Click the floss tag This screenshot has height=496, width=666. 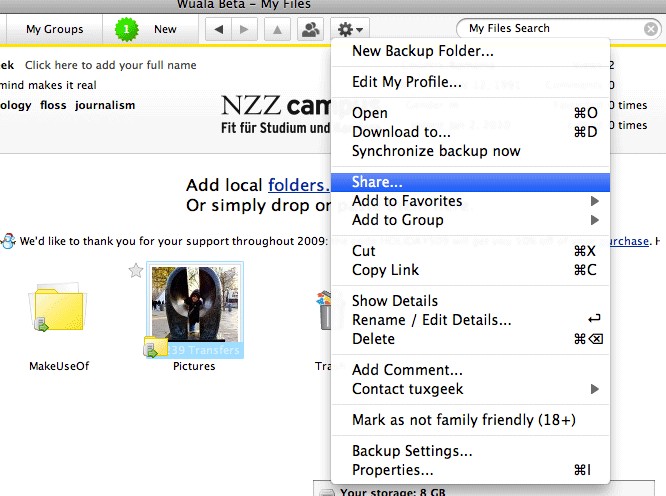coord(53,105)
